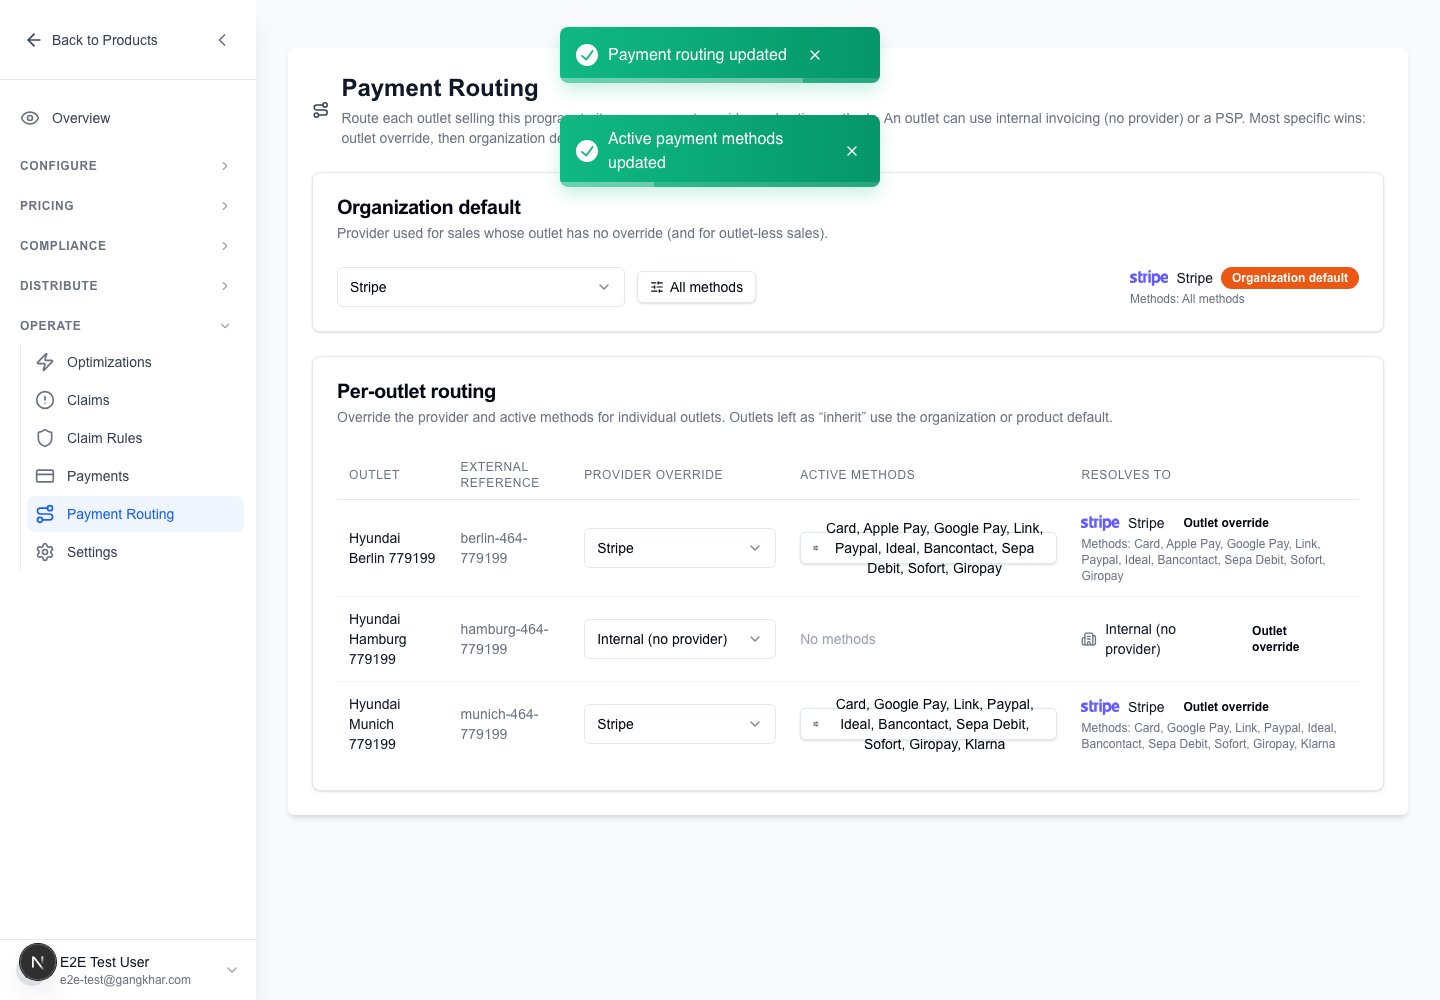Click the All methods button
Viewport: 1440px width, 1000px height.
tap(697, 287)
